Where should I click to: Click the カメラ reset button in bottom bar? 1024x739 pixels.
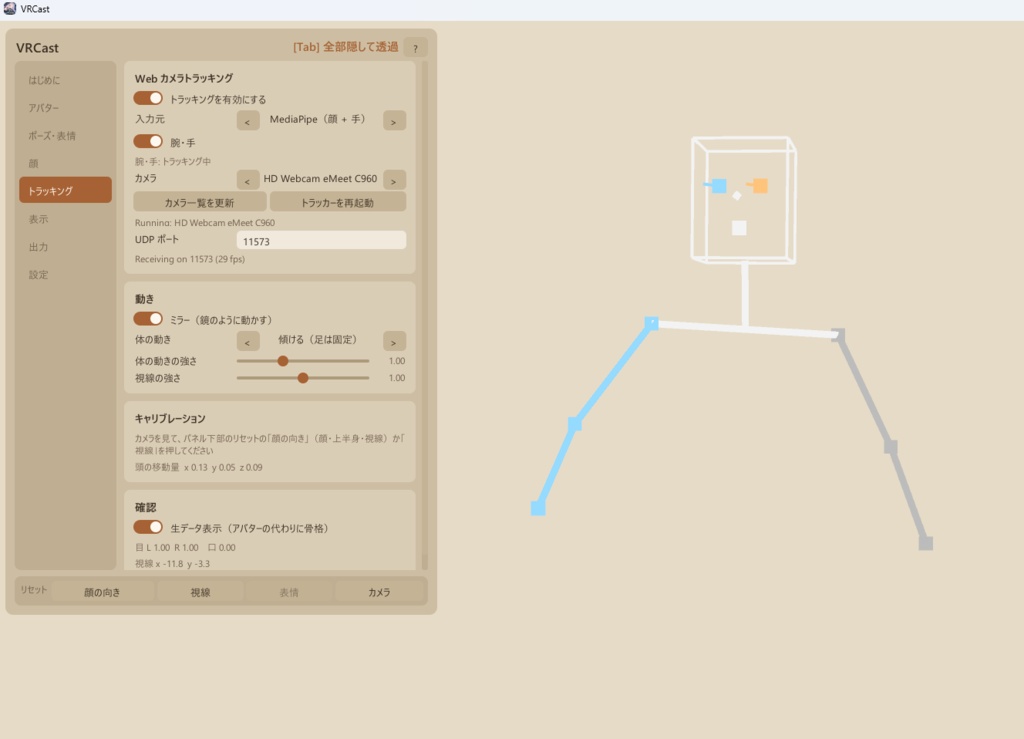click(379, 592)
